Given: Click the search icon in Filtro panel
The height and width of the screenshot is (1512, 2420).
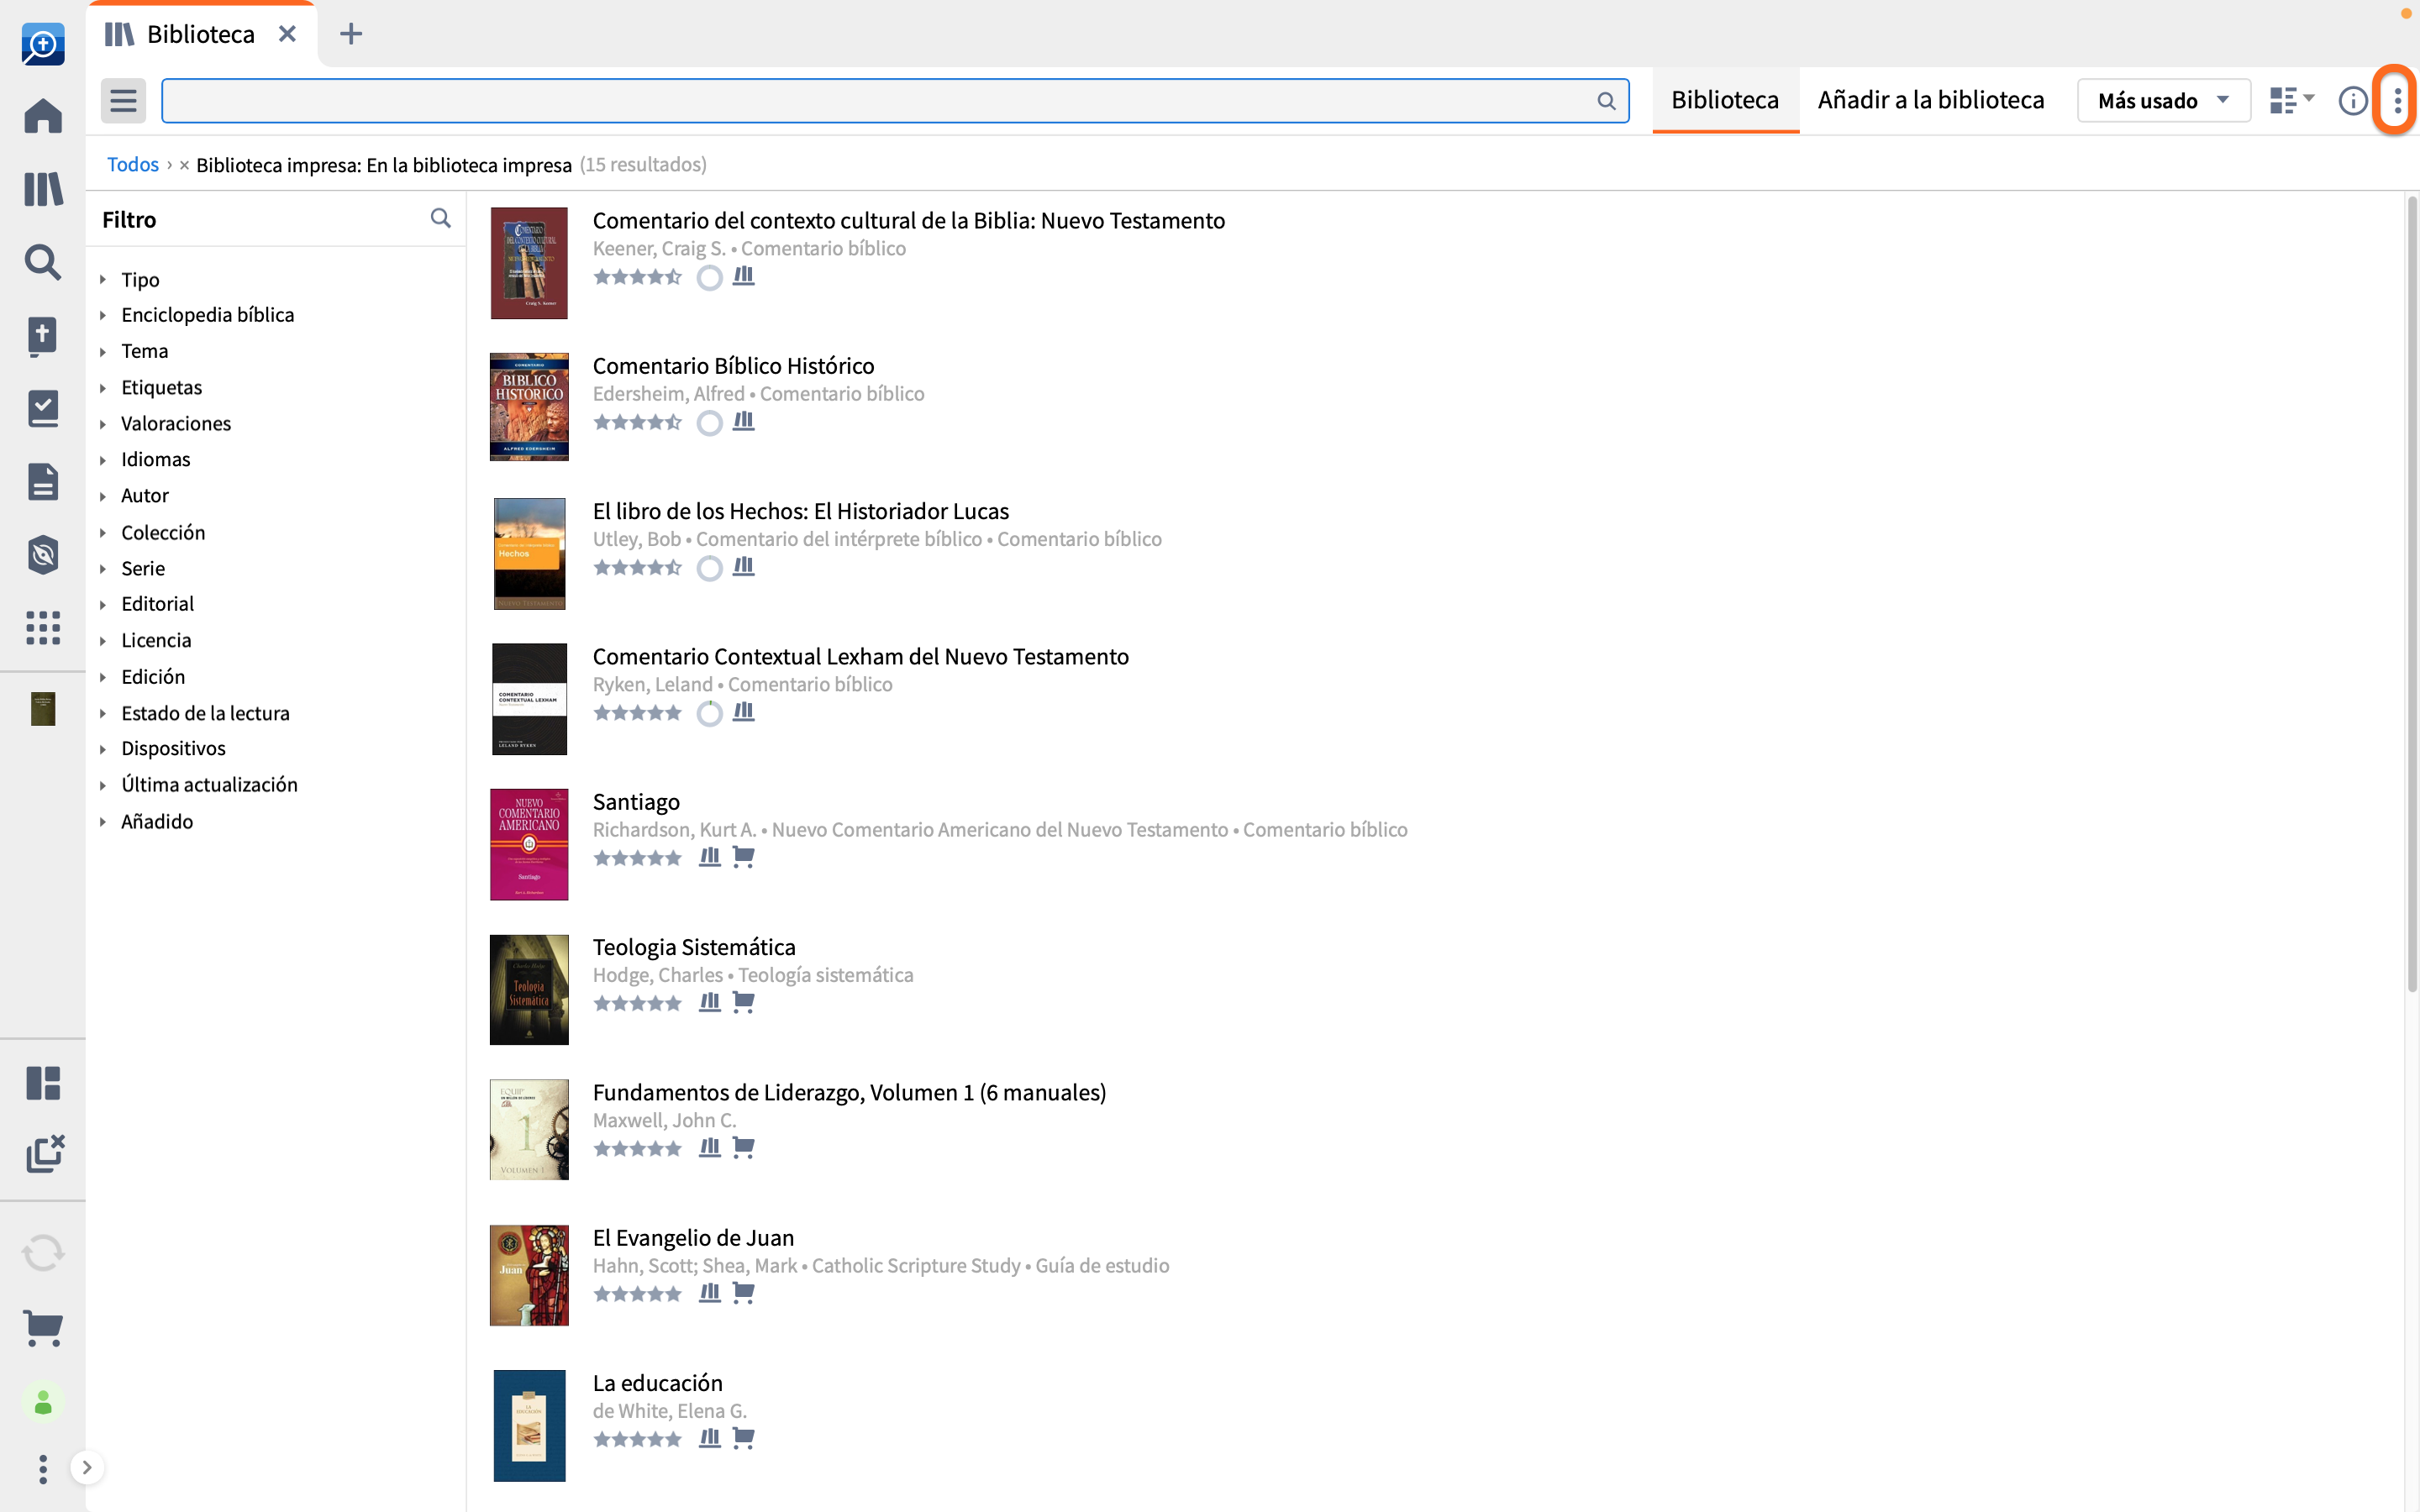Looking at the screenshot, I should 440,219.
